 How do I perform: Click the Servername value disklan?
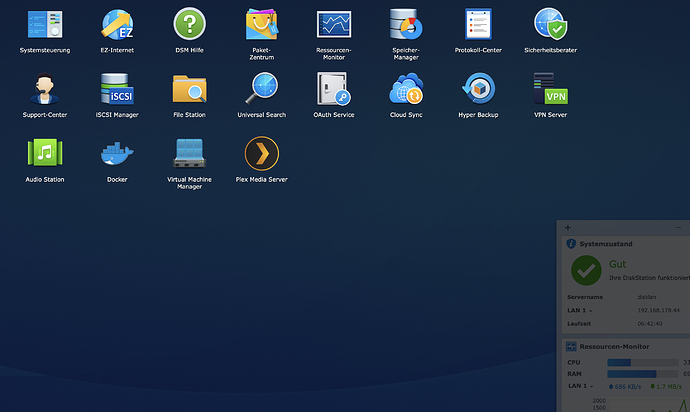click(646, 297)
